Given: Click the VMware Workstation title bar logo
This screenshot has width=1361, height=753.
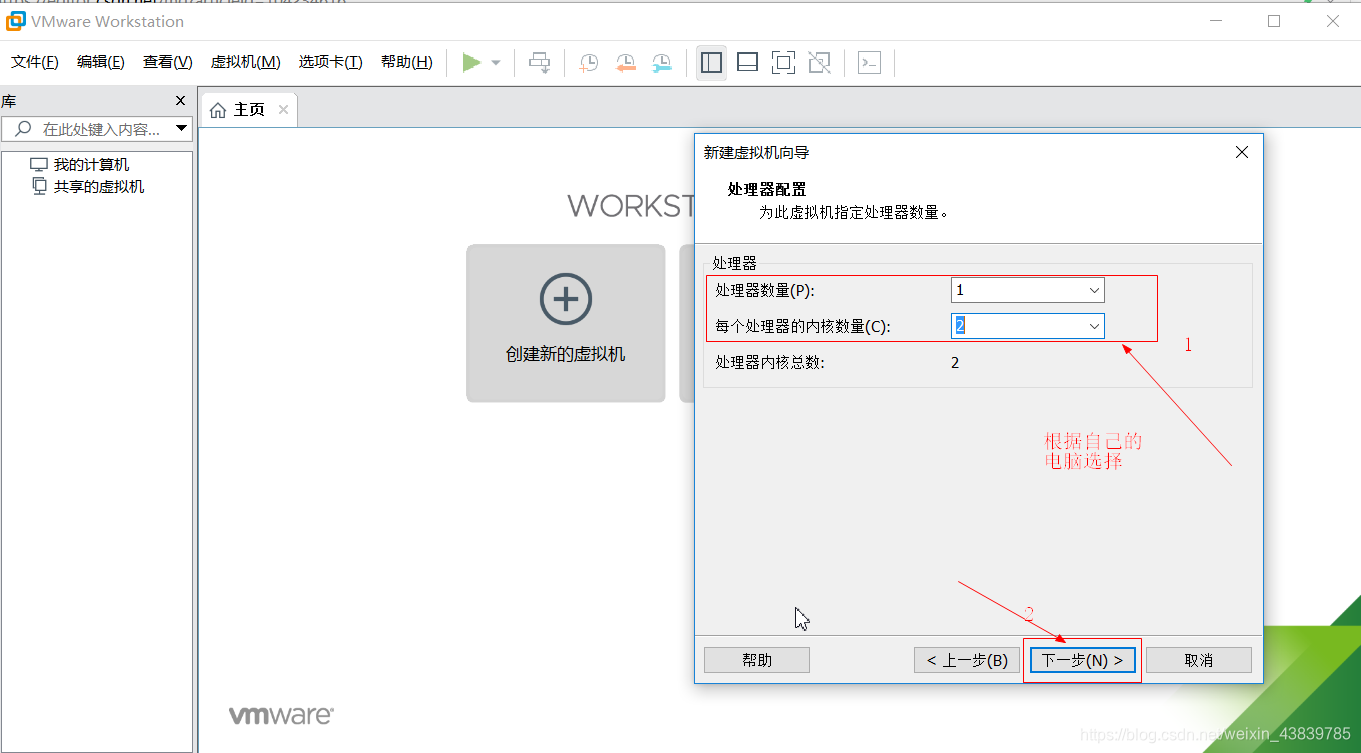Looking at the screenshot, I should tap(16, 21).
